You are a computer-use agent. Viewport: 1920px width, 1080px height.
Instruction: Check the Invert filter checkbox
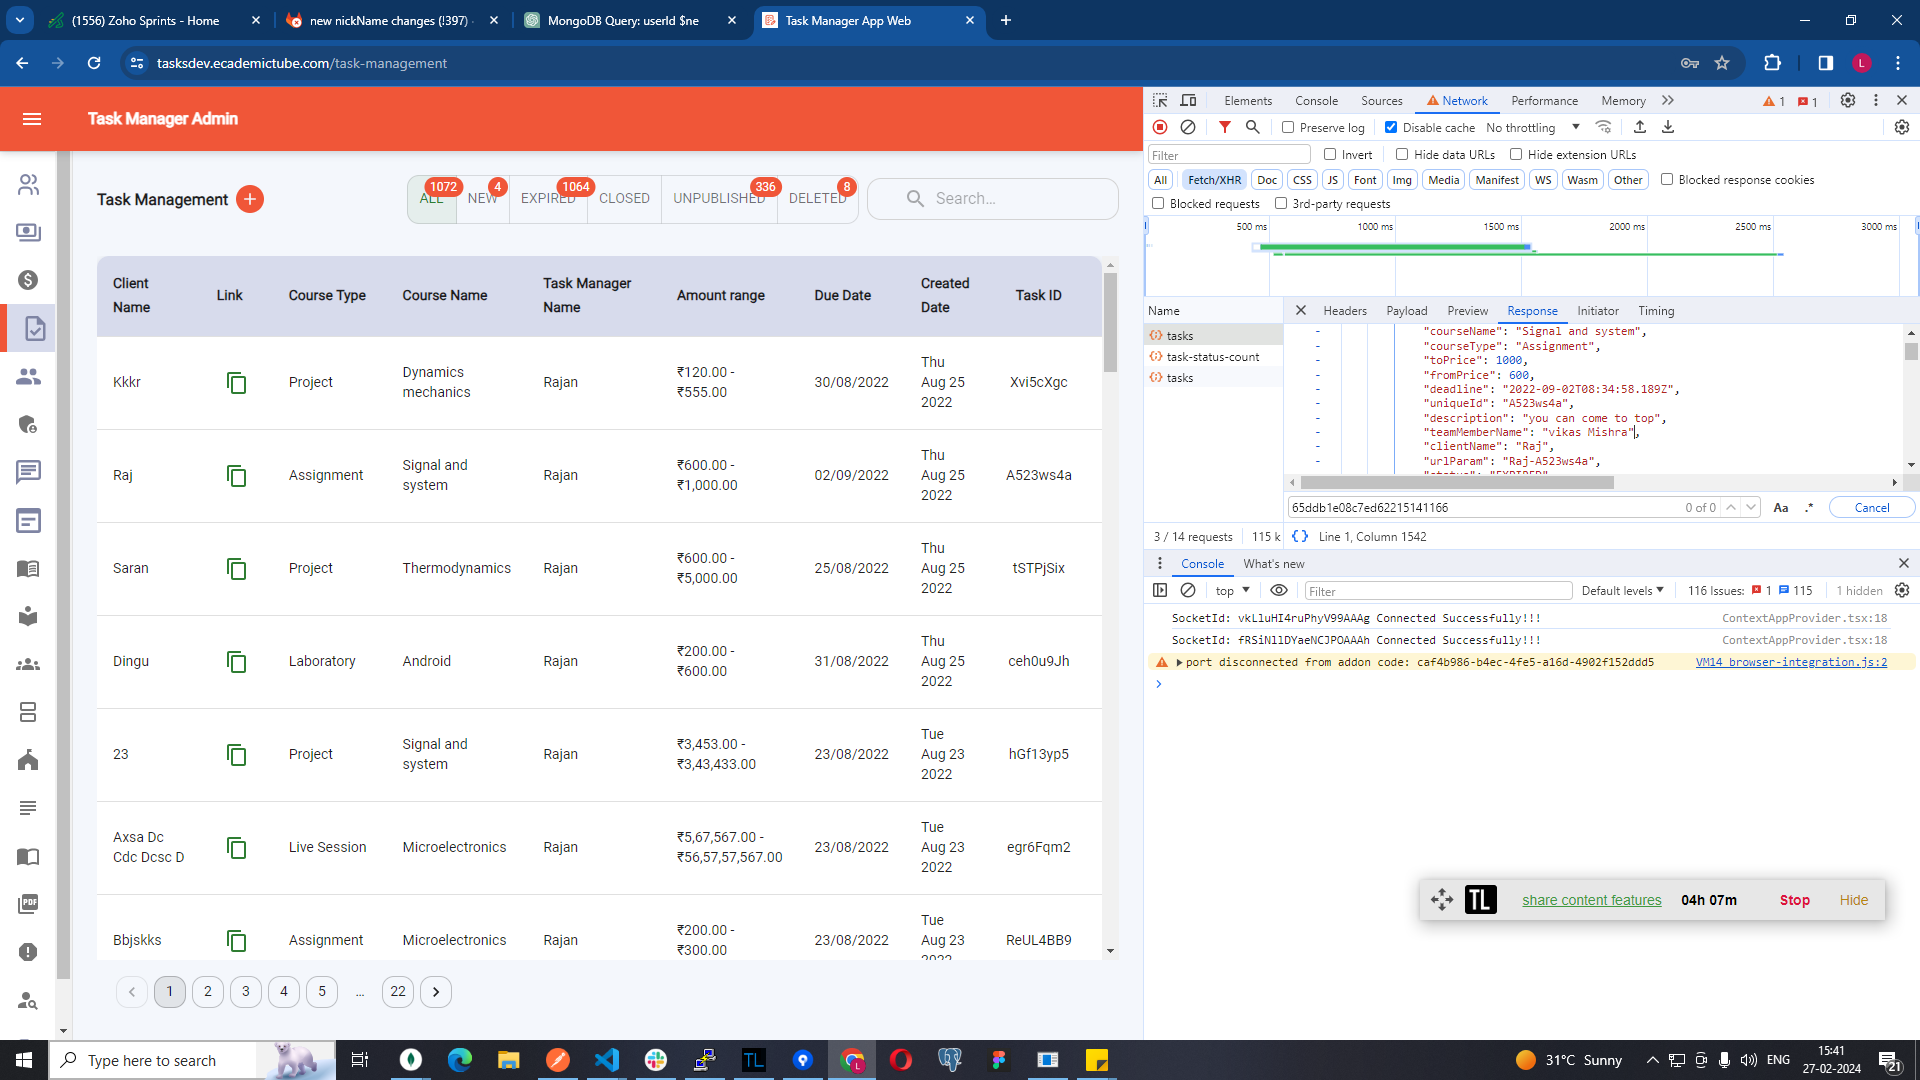(1330, 154)
